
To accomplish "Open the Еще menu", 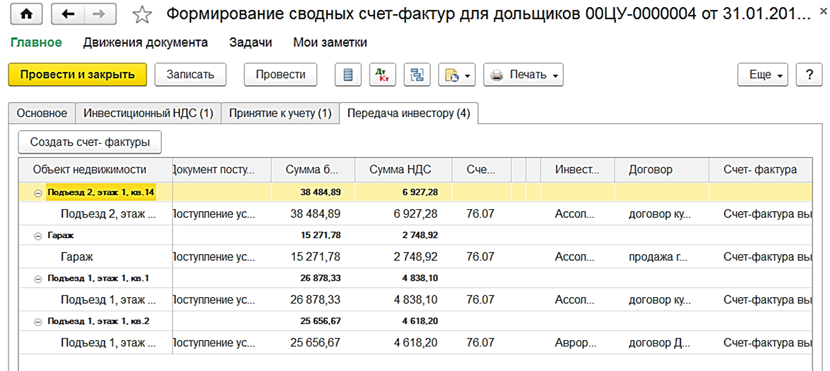I will [763, 75].
